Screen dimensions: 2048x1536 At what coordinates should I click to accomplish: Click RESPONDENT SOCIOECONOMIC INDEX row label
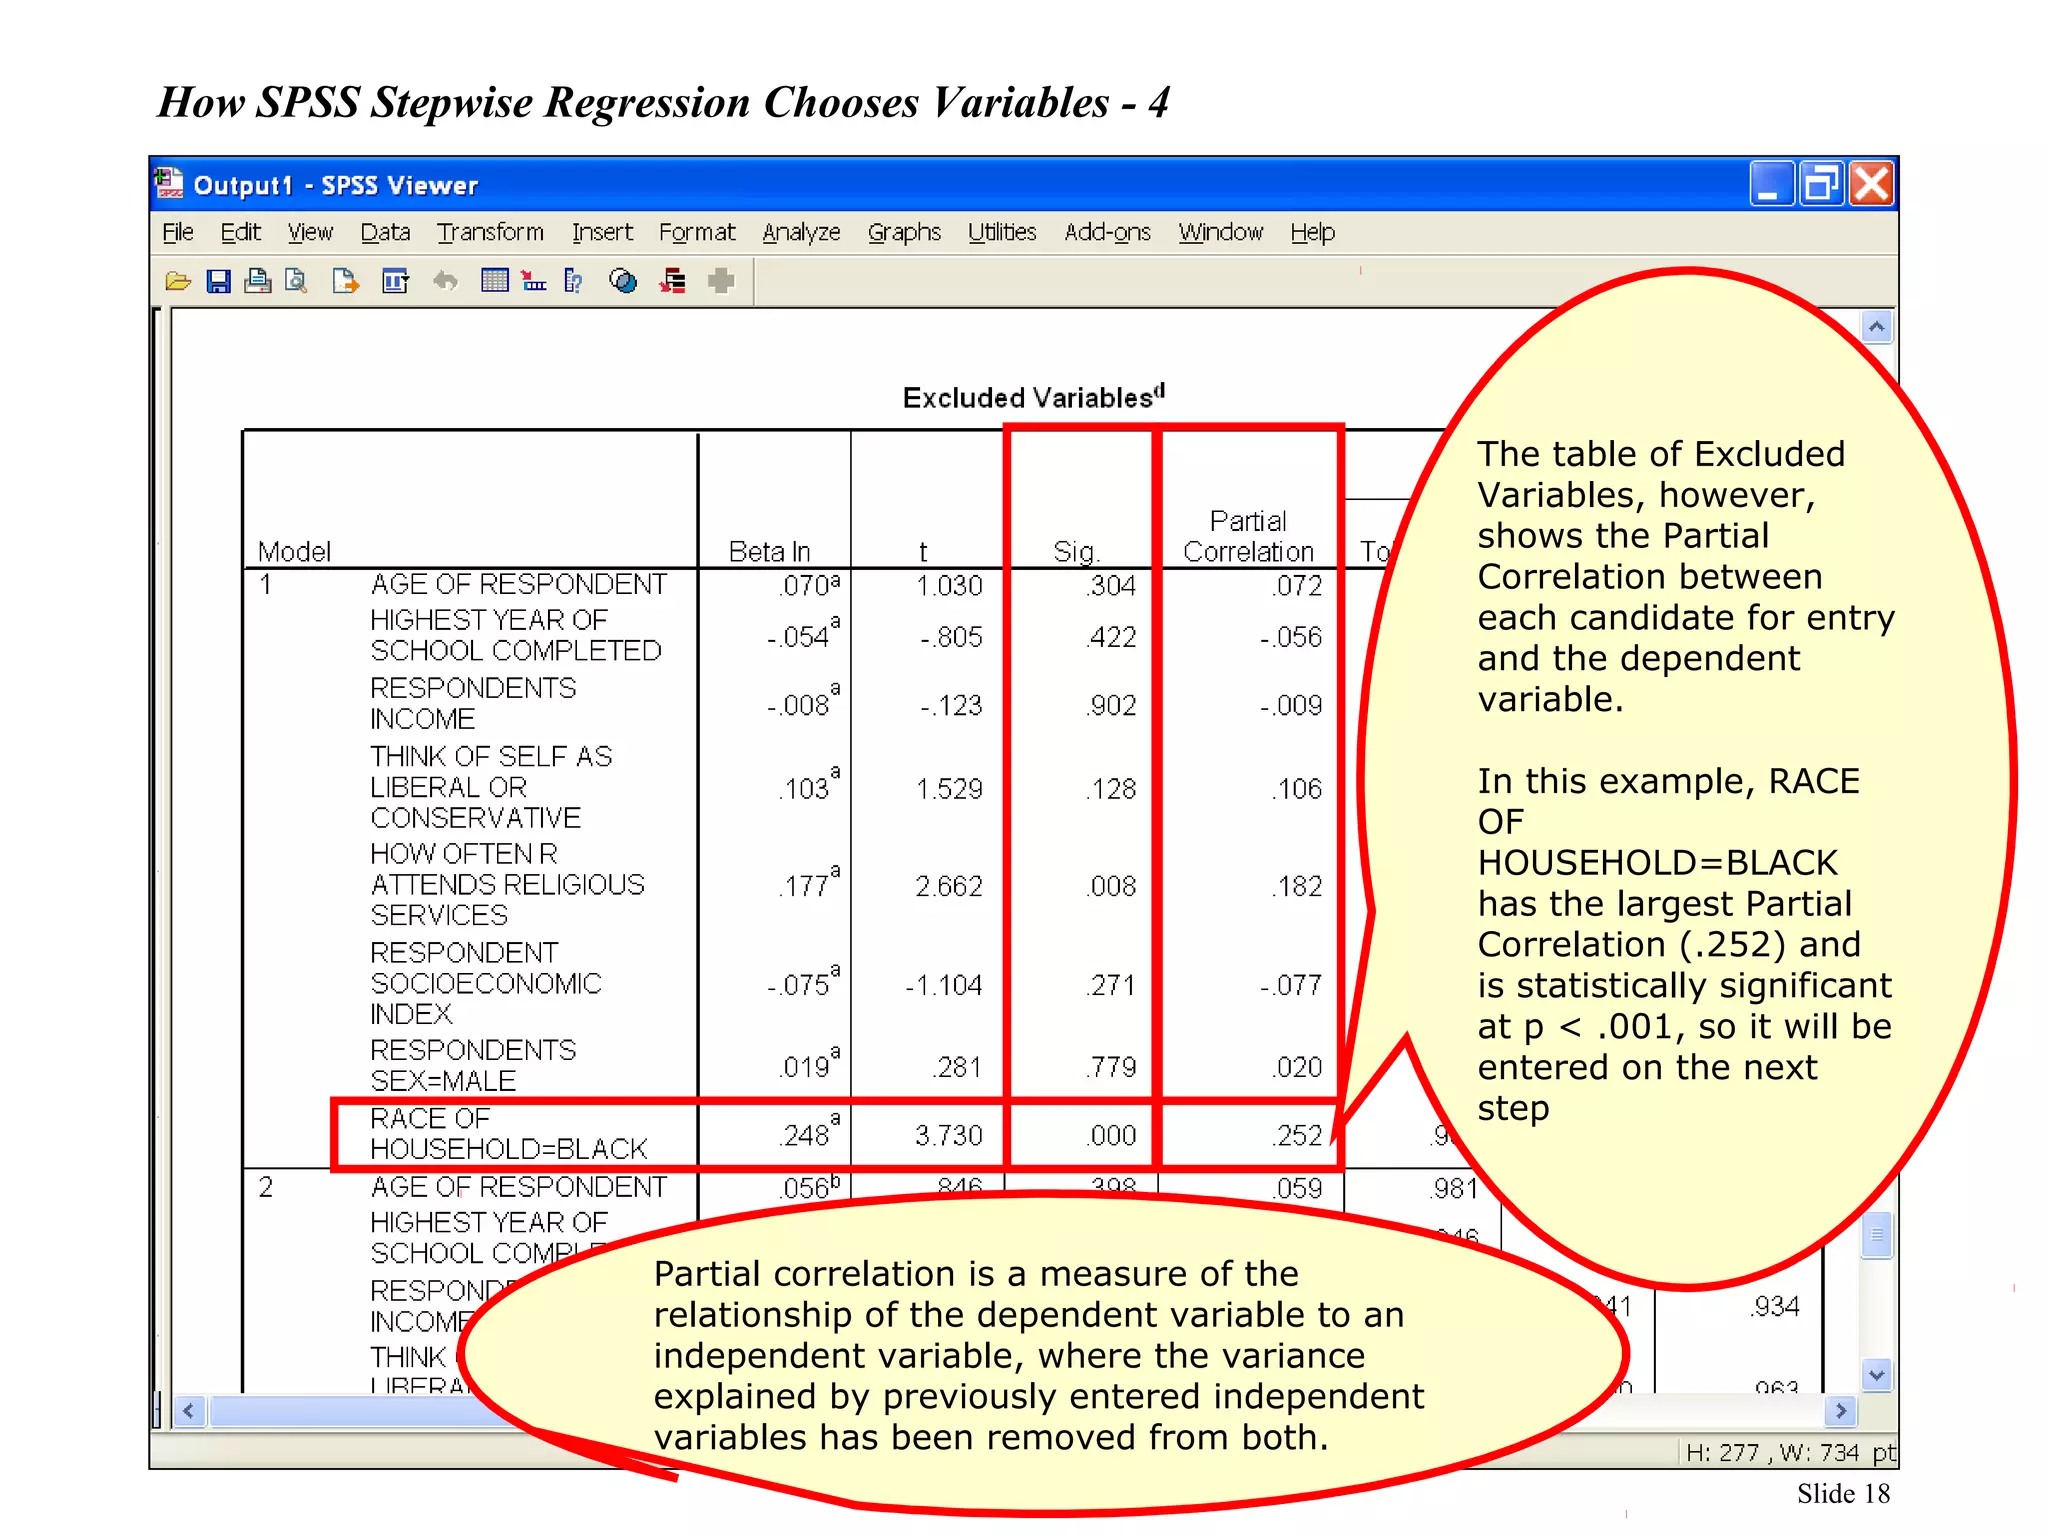click(486, 983)
